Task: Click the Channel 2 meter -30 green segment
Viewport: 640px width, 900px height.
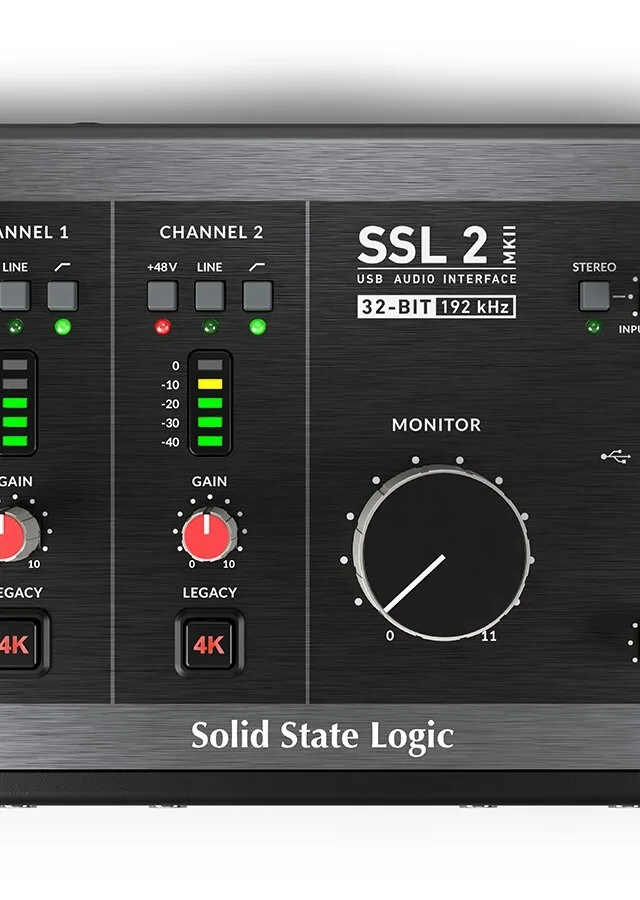Action: (x=210, y=422)
